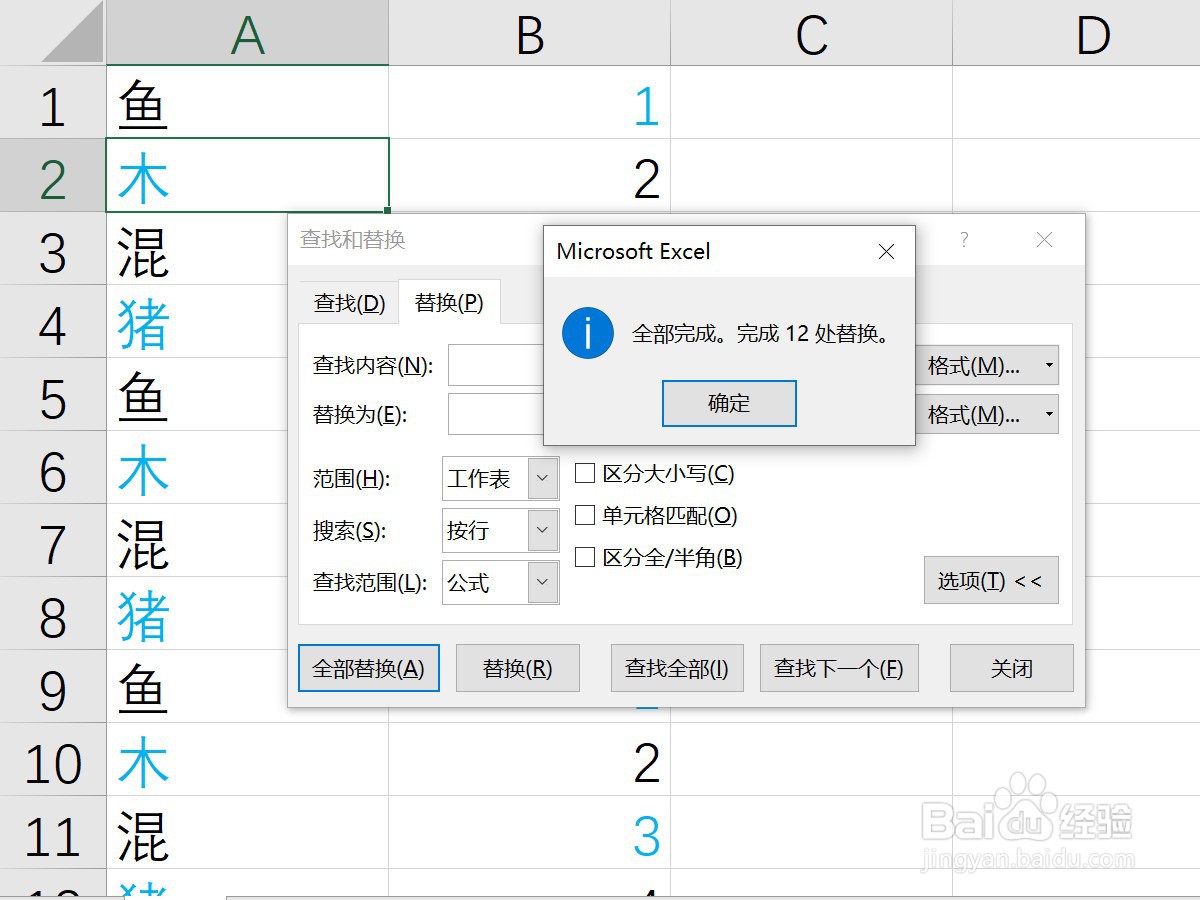This screenshot has height=900, width=1200.
Task: Click the 替换(R) button
Action: 517,668
